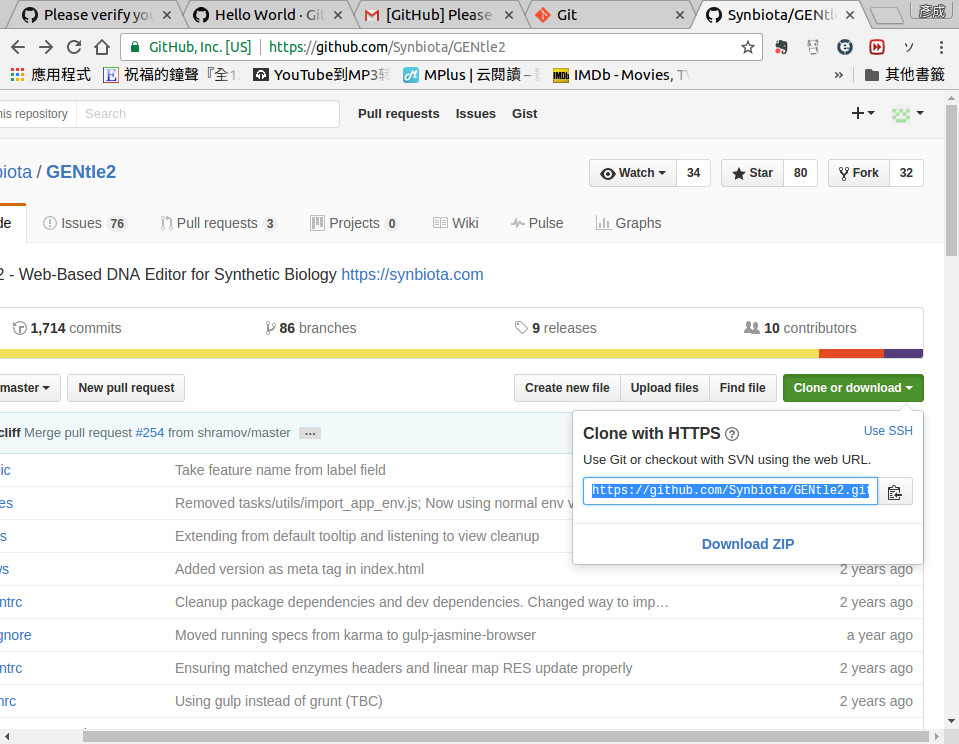Open the IMDb - Movies bookmark

[x=621, y=75]
